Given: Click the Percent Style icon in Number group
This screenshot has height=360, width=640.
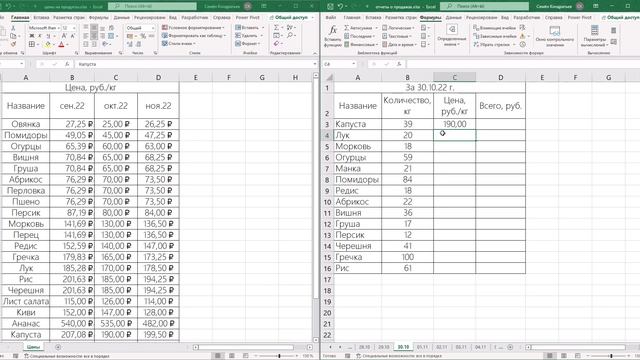Looking at the screenshot, I should tap(143, 36).
